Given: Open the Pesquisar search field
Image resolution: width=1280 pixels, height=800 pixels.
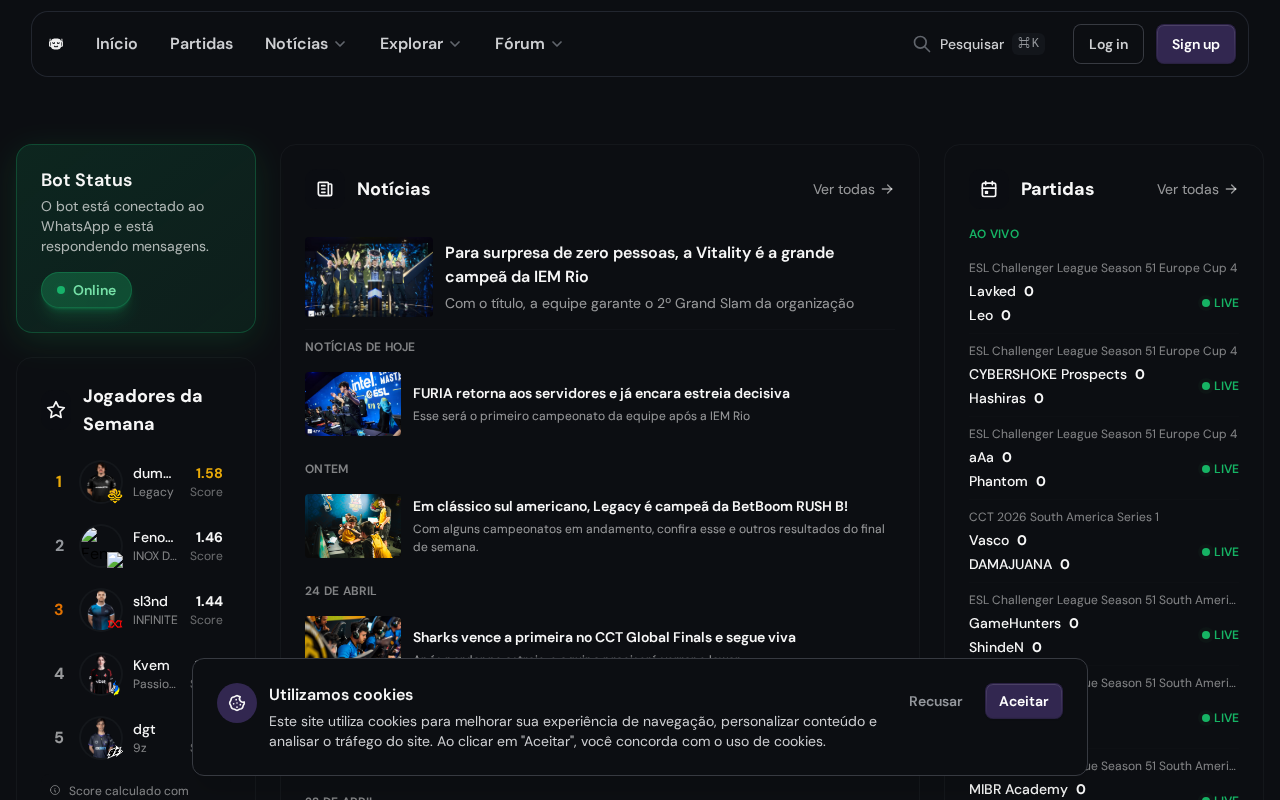Looking at the screenshot, I should pos(979,44).
